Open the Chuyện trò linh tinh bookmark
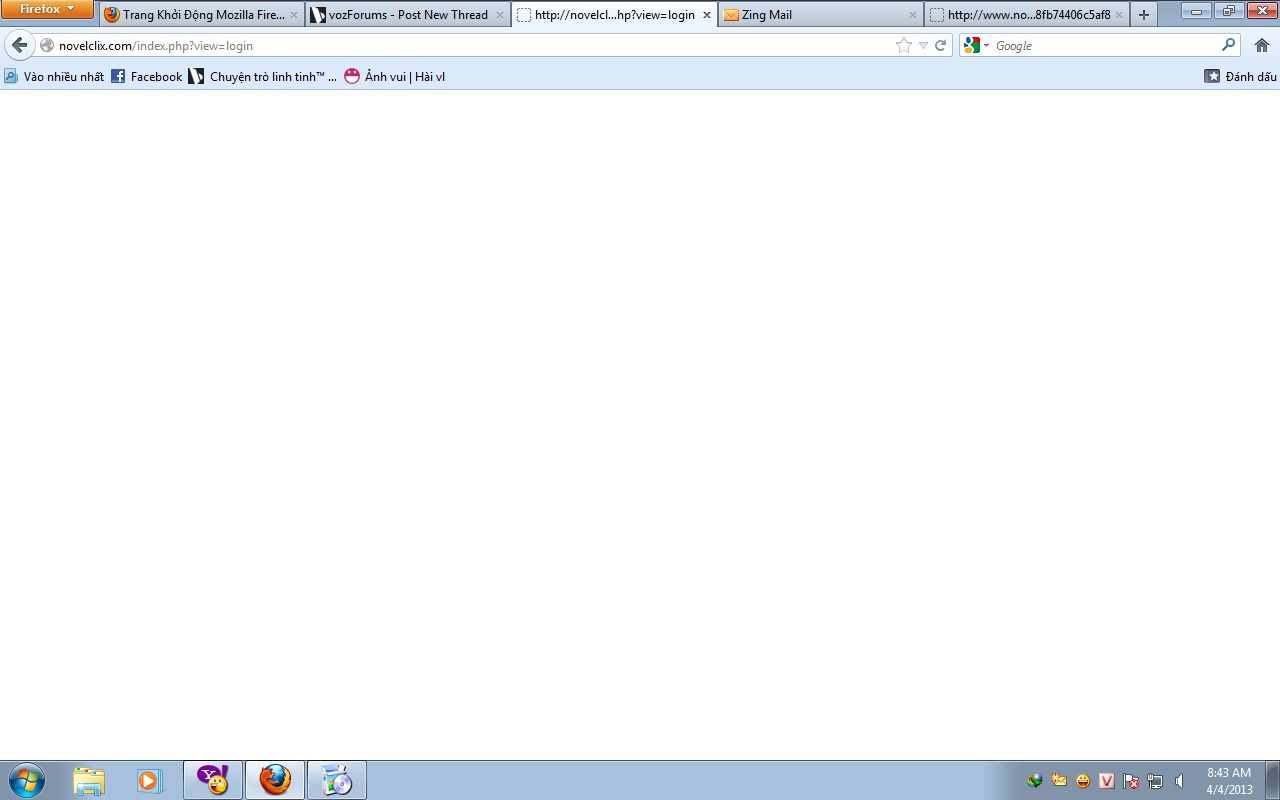The width and height of the screenshot is (1280, 800). coord(263,76)
